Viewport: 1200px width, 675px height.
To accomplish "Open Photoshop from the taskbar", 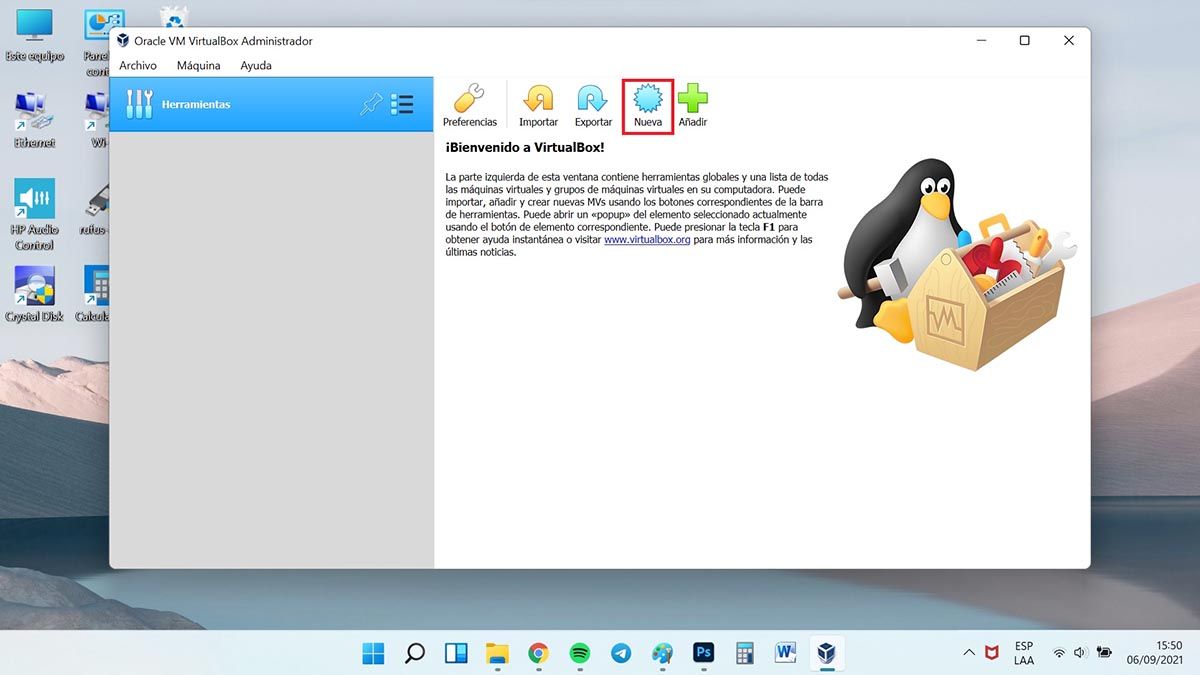I will [703, 653].
